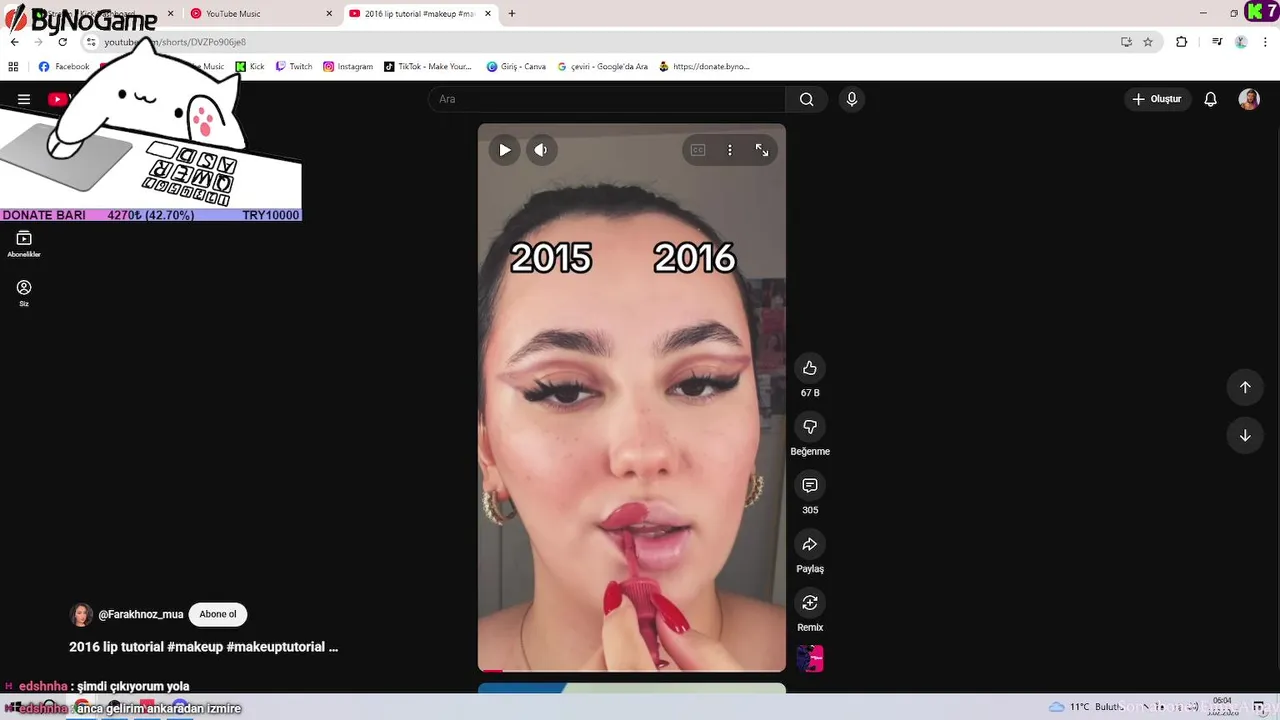This screenshot has width=1280, height=720.
Task: Open the three-dot video options menu
Action: coord(730,150)
